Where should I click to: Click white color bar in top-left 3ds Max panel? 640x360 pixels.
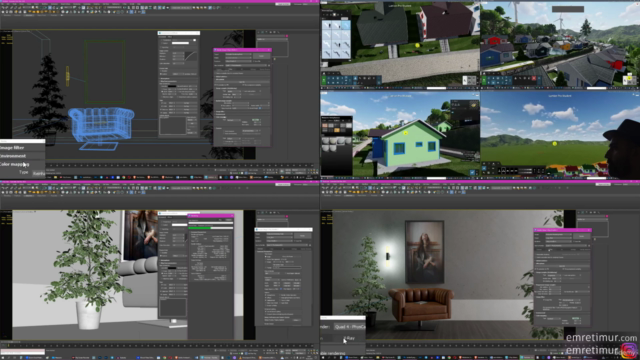180,43
